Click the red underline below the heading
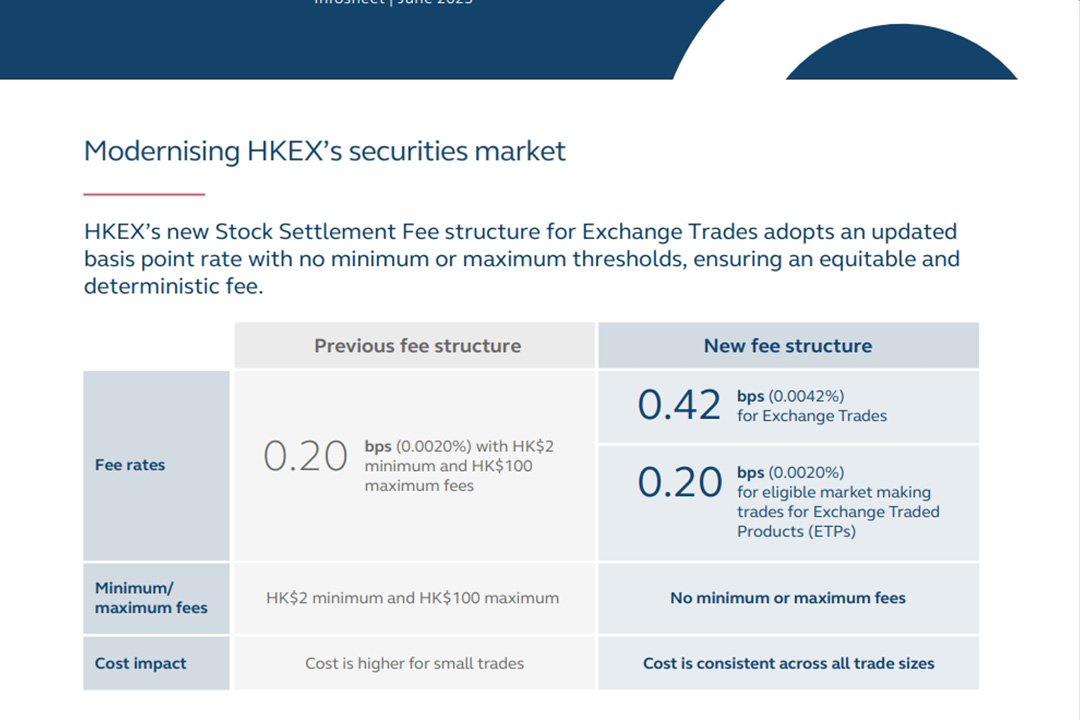This screenshot has height=720, width=1080. pos(144,194)
